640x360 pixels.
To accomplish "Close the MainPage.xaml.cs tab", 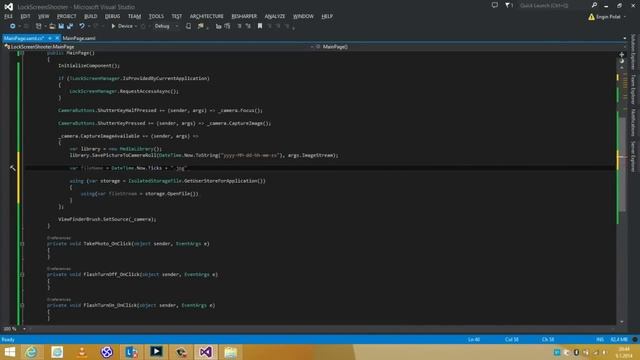I will pos(57,38).
